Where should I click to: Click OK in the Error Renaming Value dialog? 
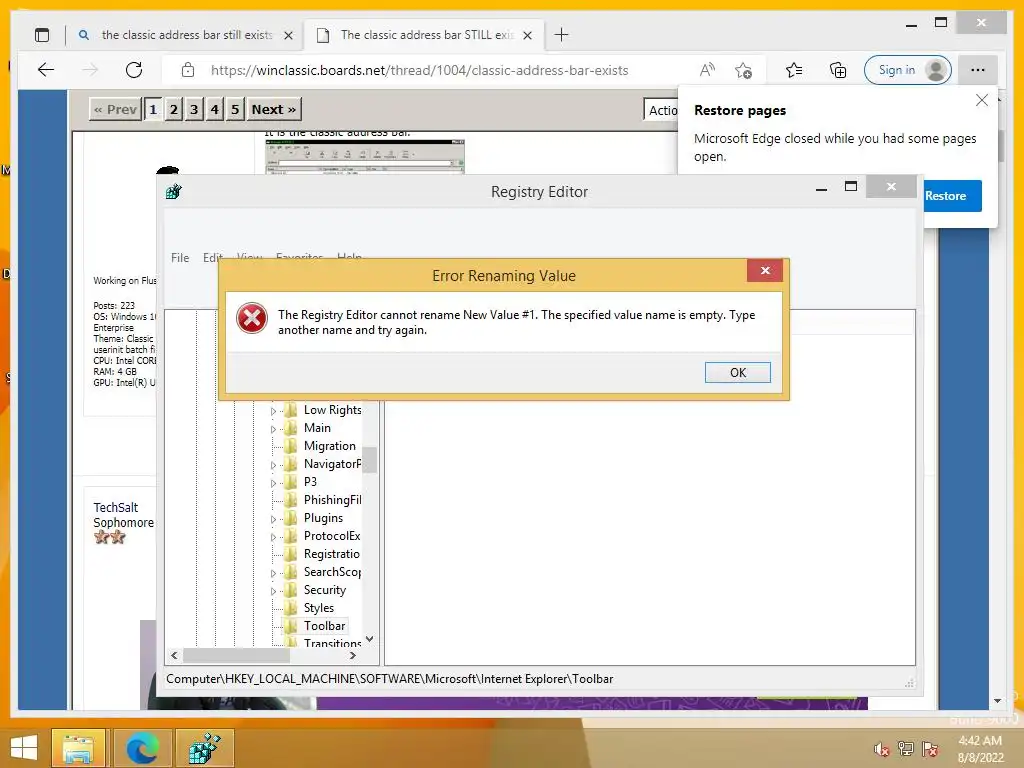click(x=737, y=372)
